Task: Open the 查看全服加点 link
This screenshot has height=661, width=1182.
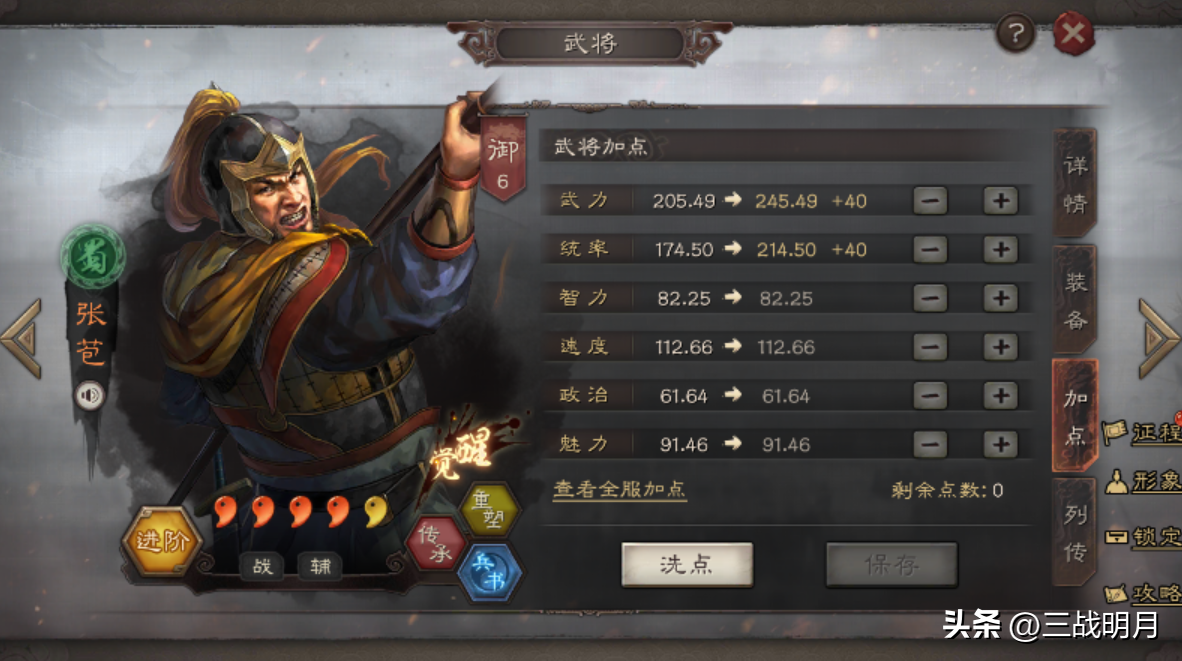Action: [620, 490]
